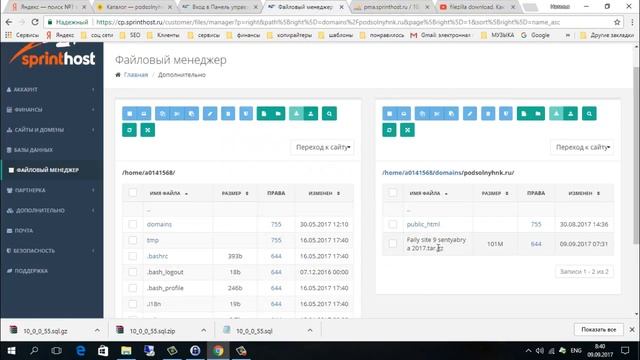Bookmark page with the star icon
The image size is (640, 360).
point(617,22)
